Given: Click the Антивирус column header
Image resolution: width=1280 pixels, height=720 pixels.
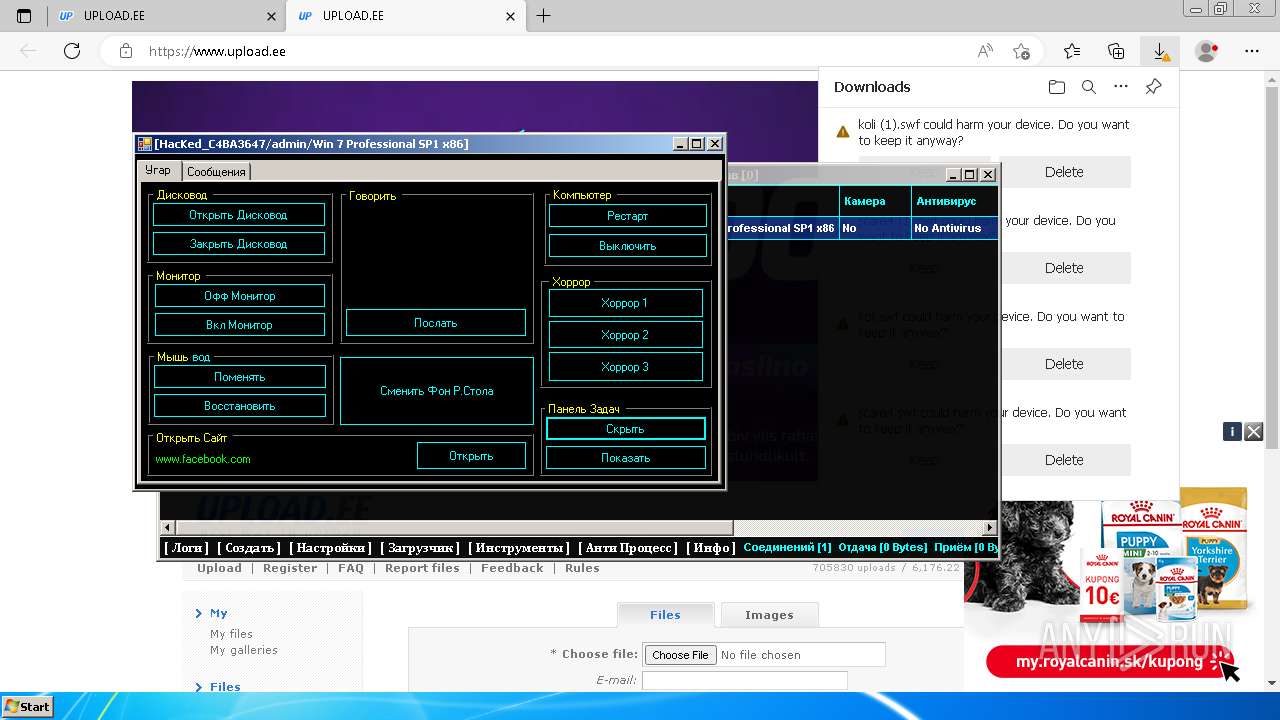Looking at the screenshot, I should [955, 201].
